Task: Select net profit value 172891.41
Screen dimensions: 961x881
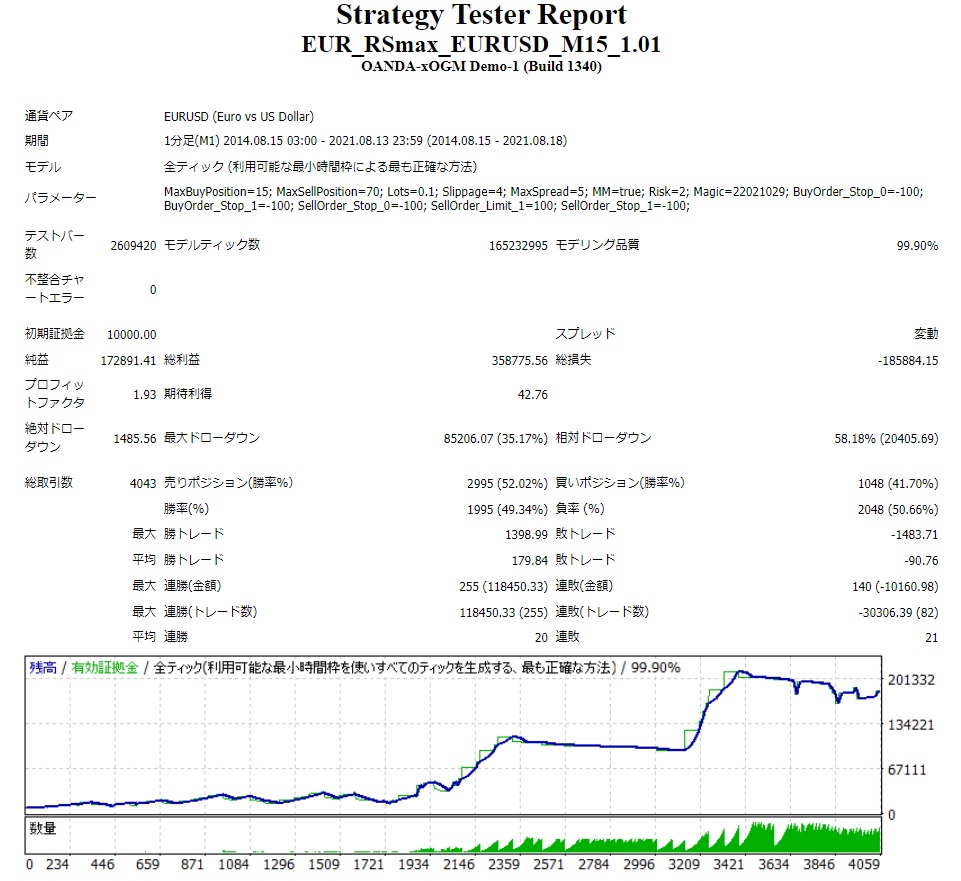Action: click(128, 360)
